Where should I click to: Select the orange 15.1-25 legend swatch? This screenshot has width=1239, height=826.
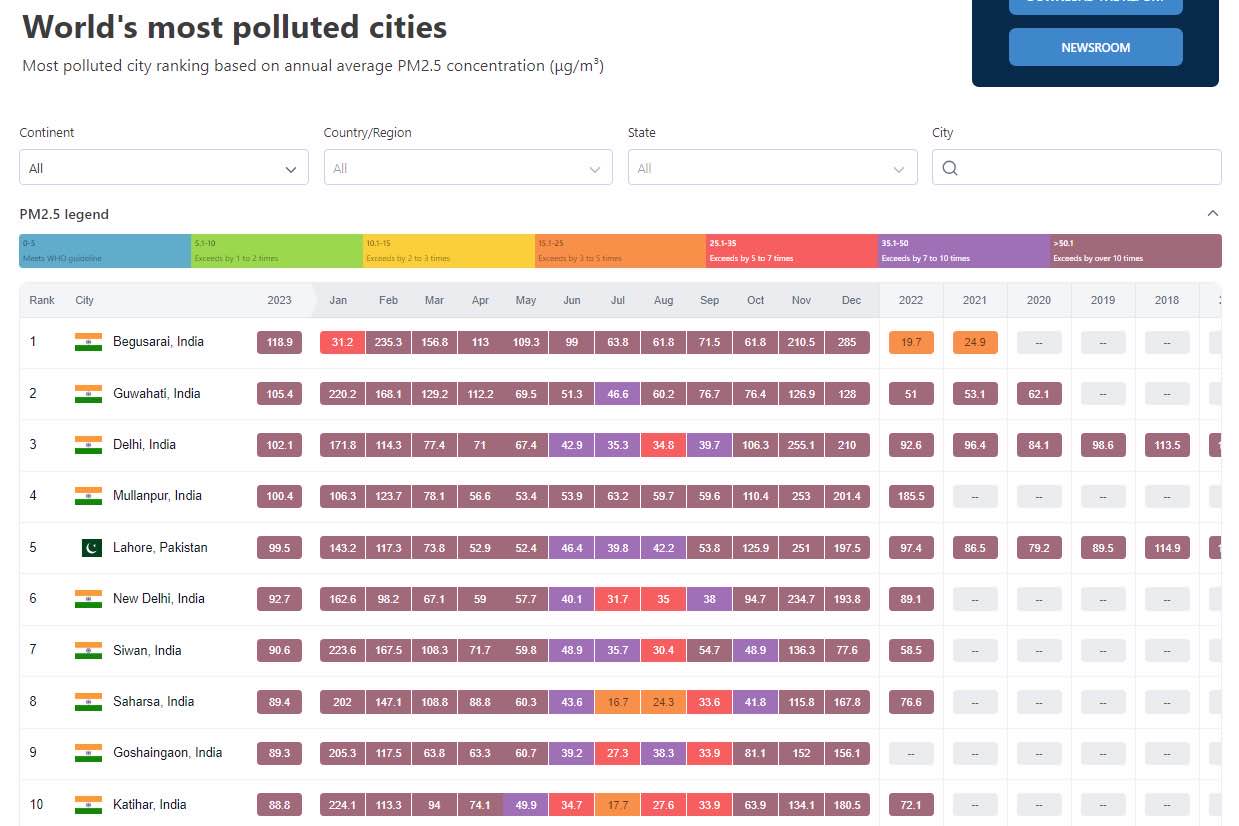click(620, 251)
